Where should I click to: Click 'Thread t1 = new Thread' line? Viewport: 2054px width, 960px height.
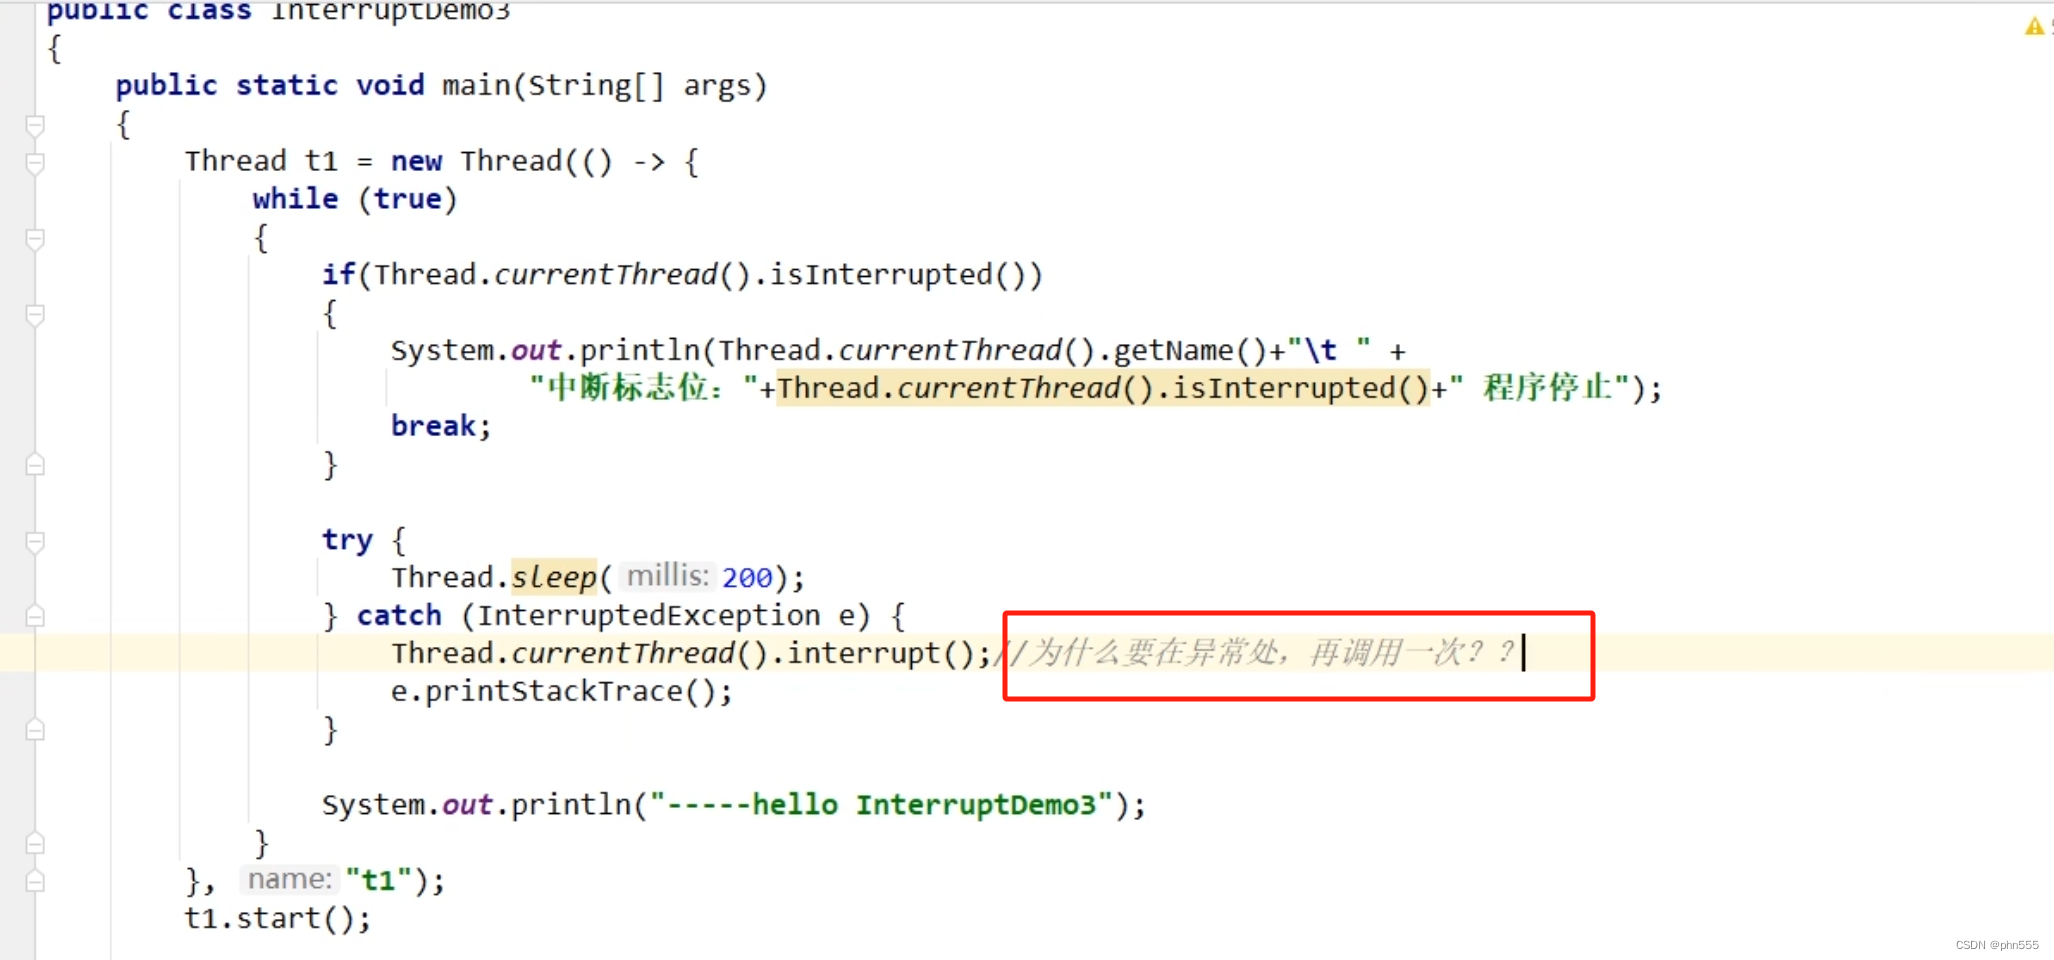(x=441, y=162)
